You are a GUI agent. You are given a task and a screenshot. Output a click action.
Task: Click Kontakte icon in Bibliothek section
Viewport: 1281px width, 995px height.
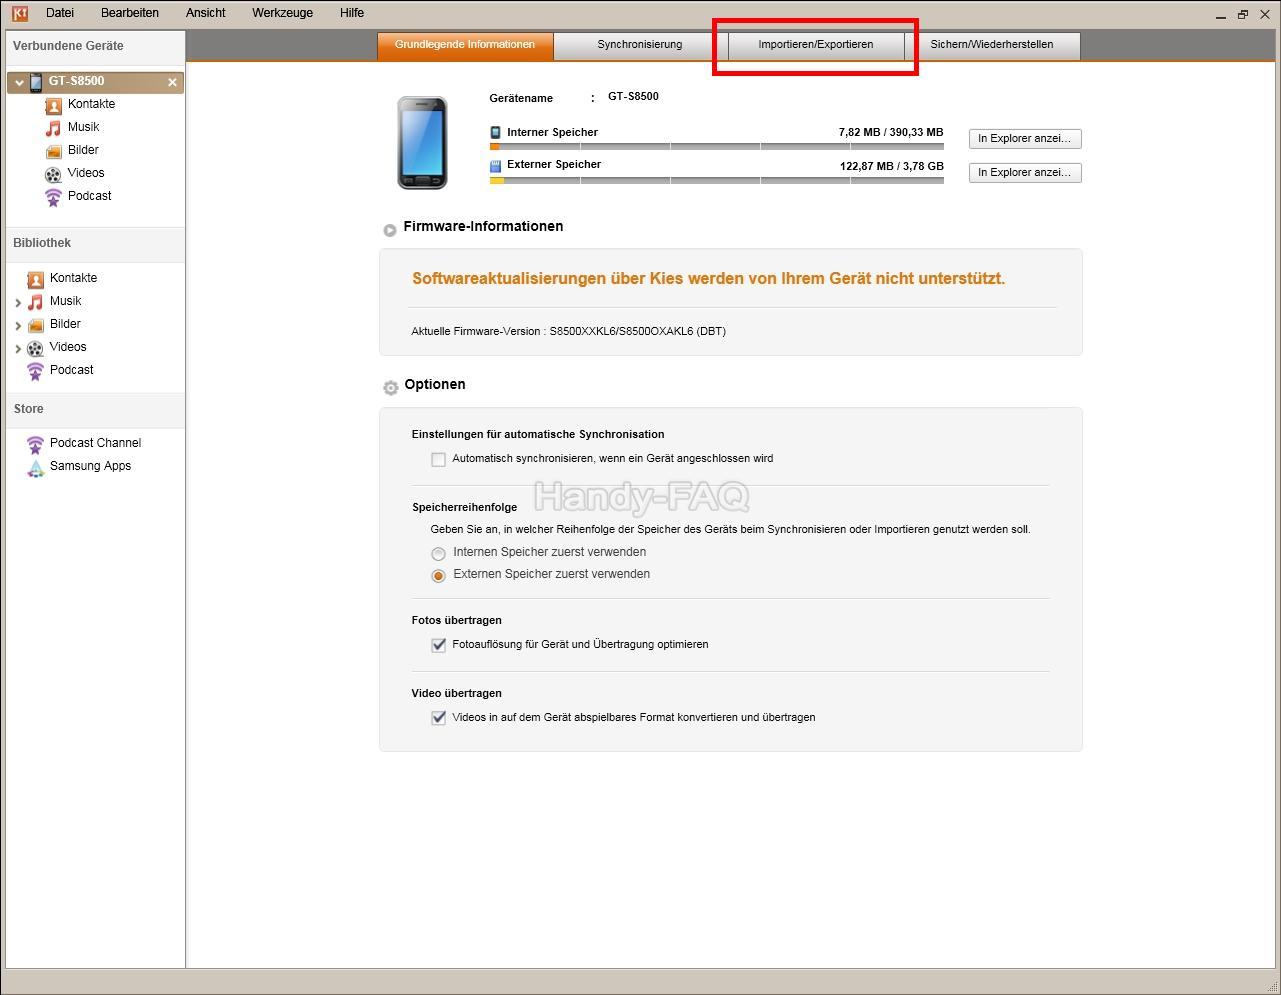click(35, 279)
